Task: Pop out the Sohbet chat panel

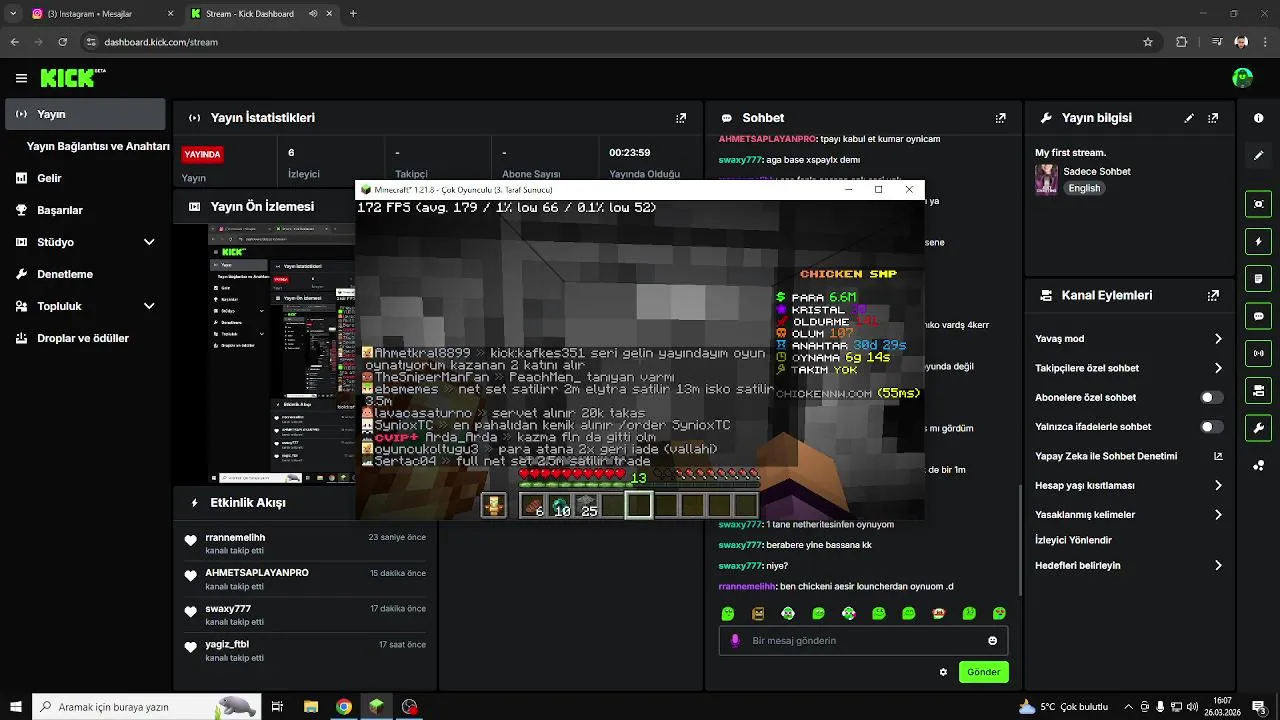Action: point(1000,118)
